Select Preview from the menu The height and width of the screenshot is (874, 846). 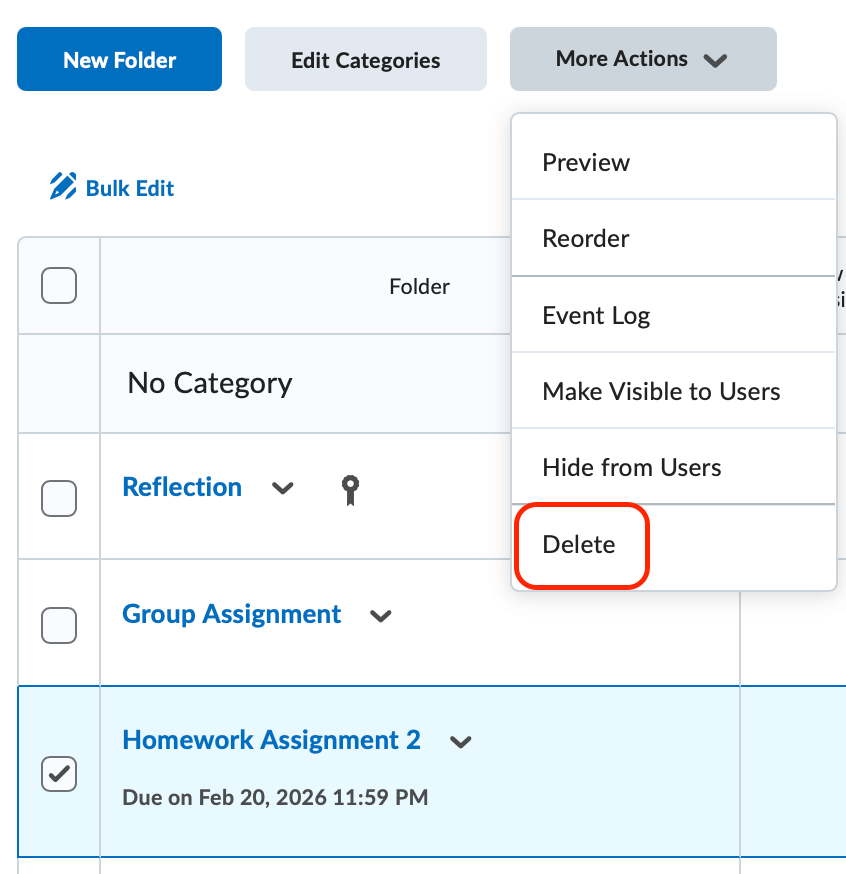point(586,162)
